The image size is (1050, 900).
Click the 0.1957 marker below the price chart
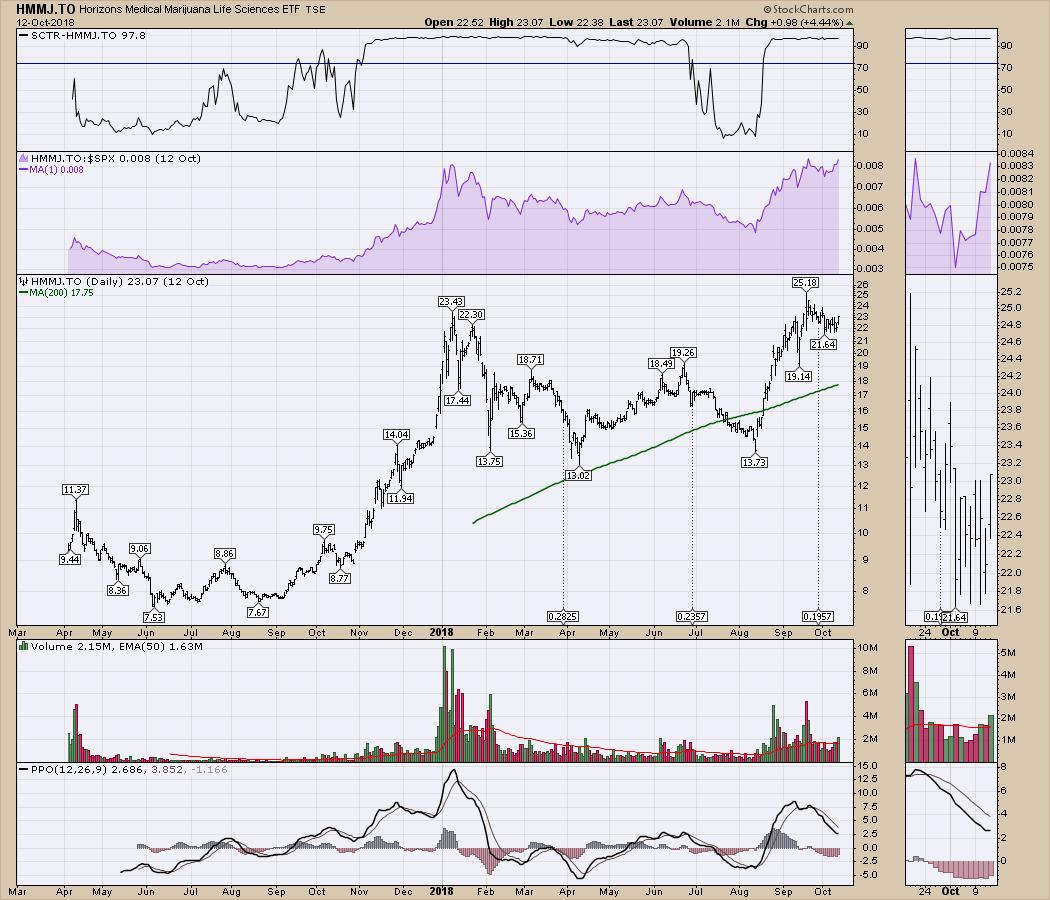point(818,616)
